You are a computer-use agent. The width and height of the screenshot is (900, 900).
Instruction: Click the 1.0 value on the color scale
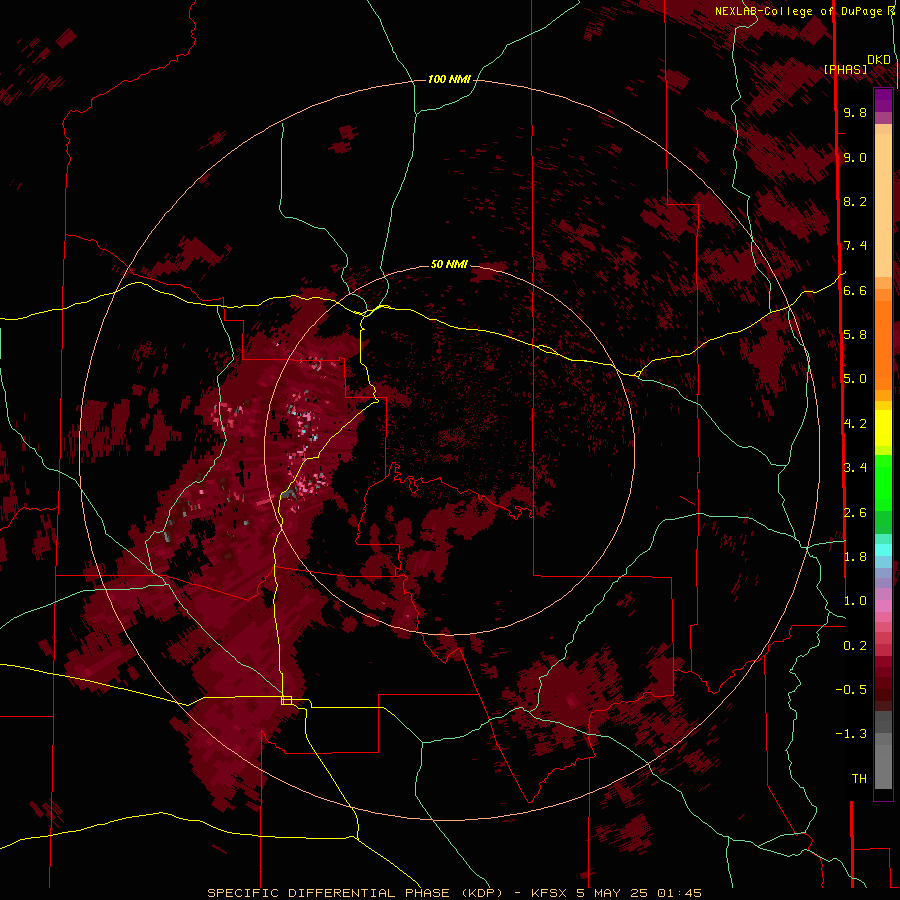(x=855, y=601)
